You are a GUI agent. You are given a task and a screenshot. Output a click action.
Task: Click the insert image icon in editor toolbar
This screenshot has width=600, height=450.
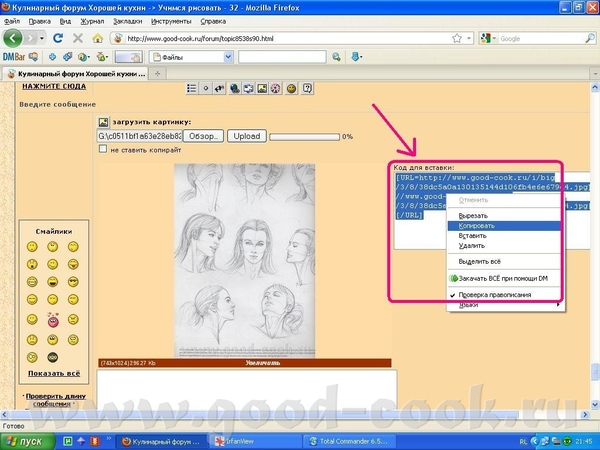point(262,89)
